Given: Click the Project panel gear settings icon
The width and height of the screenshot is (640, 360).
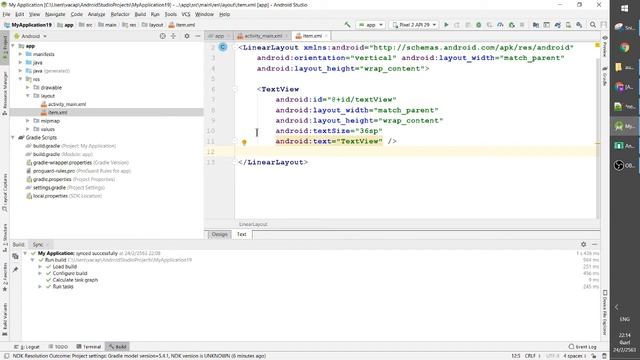Looking at the screenshot, I should point(187,36).
